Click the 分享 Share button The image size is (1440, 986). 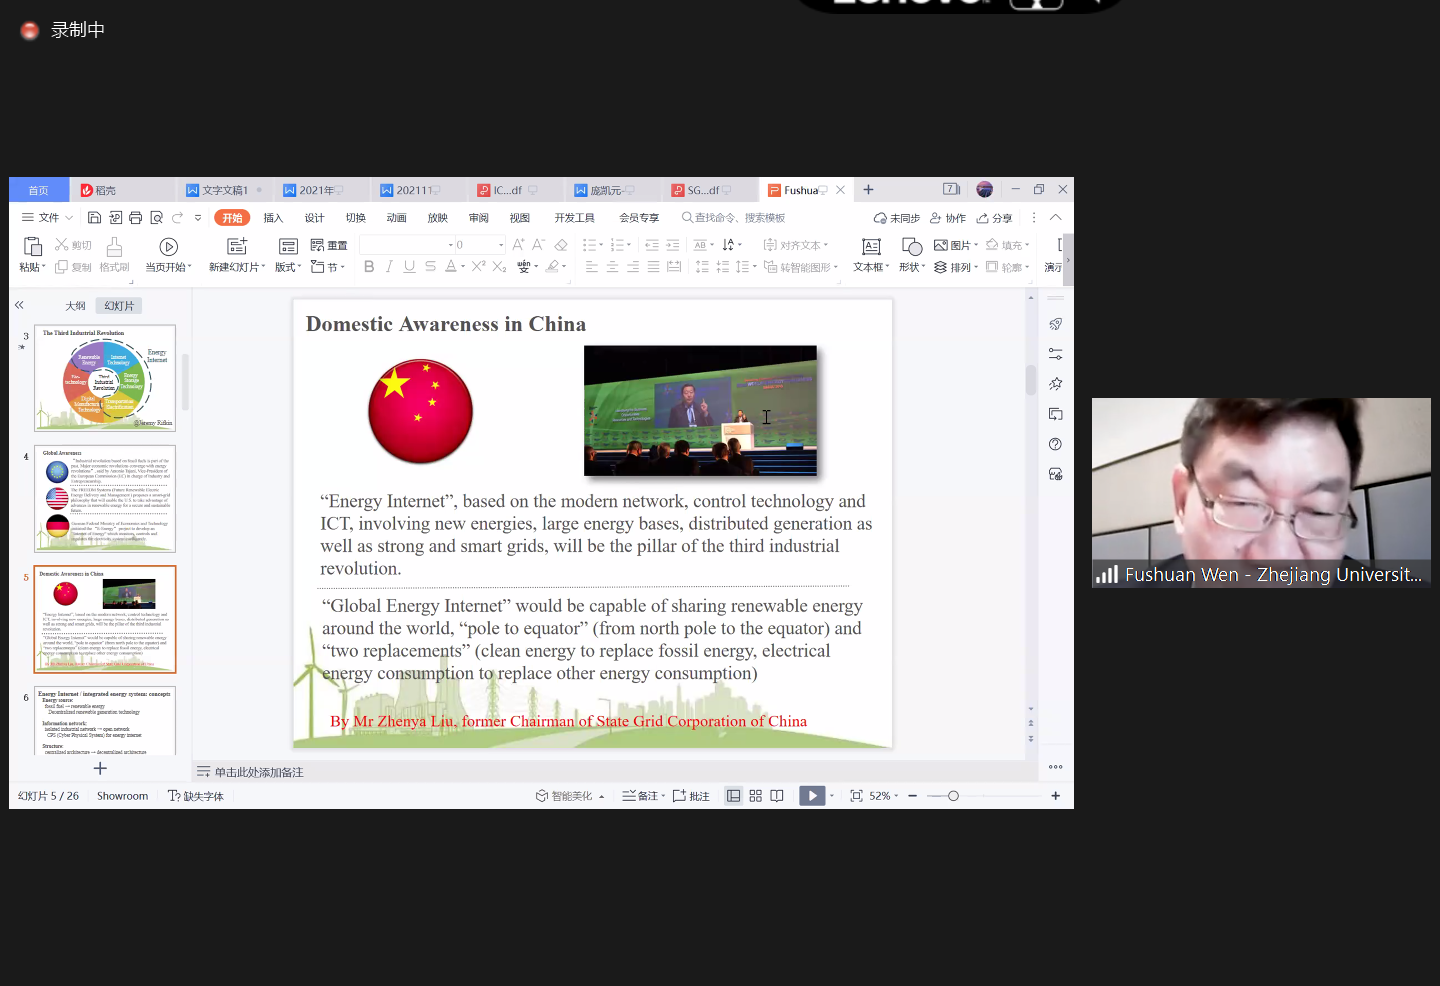(x=995, y=218)
